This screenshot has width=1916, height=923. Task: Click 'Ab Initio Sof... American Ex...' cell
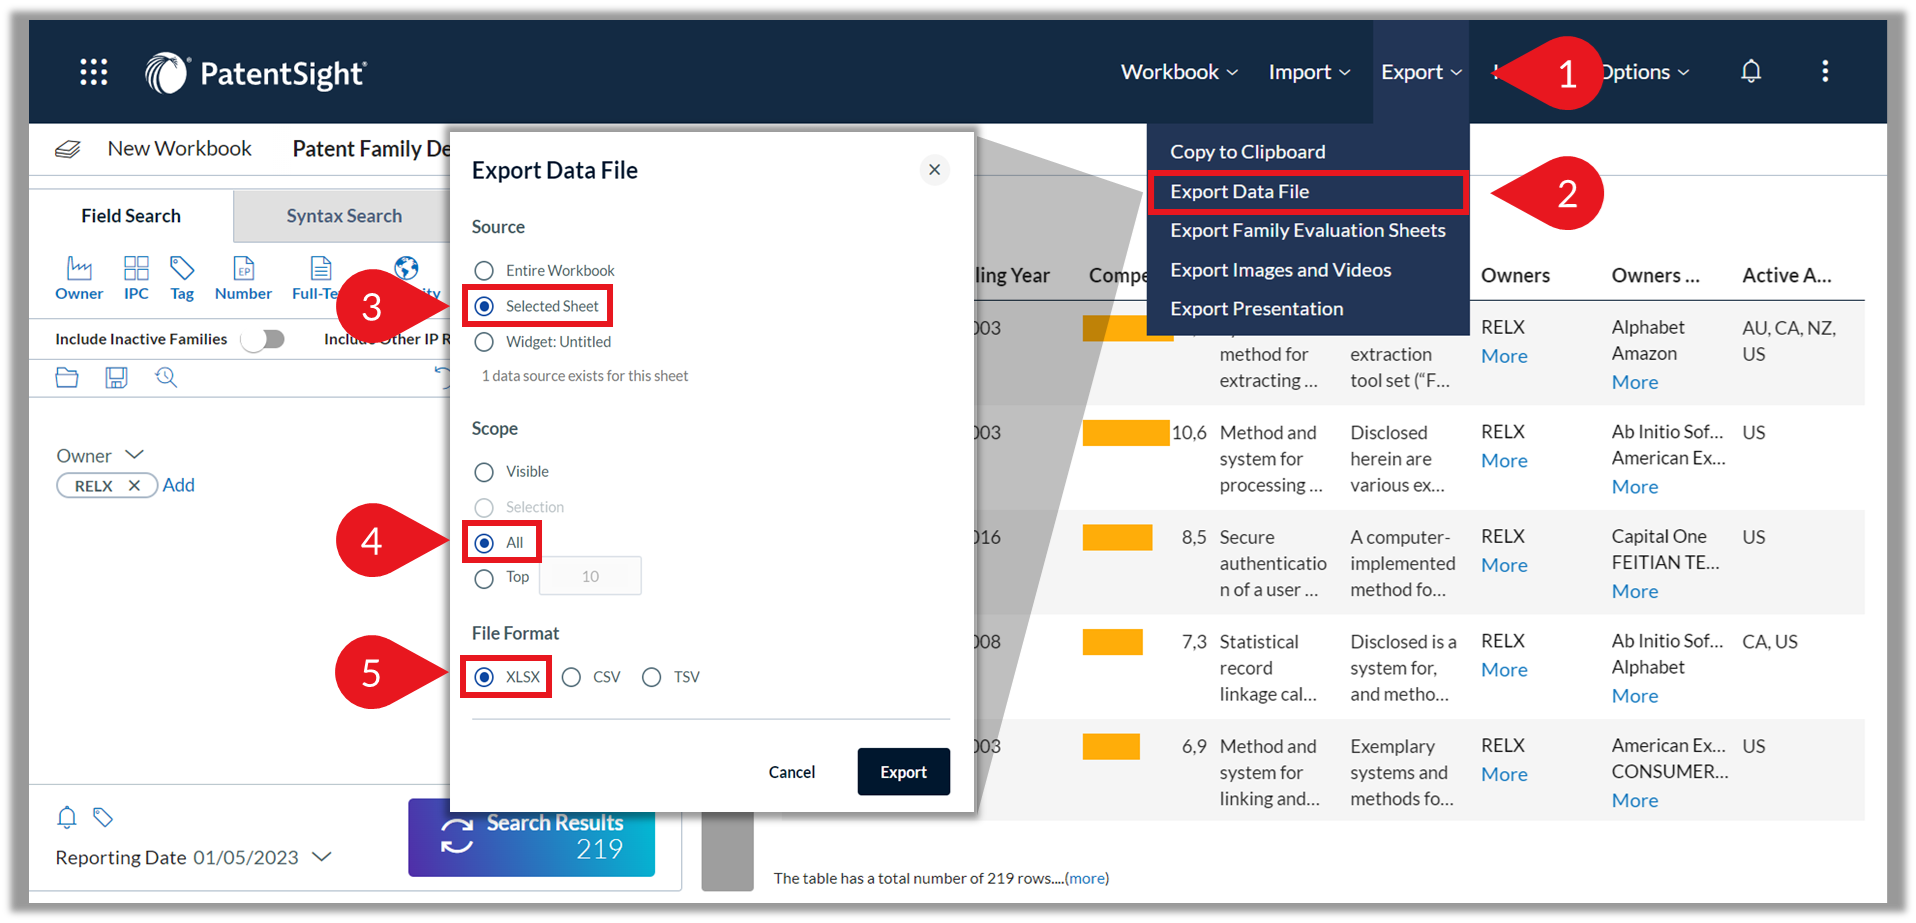pos(1668,446)
